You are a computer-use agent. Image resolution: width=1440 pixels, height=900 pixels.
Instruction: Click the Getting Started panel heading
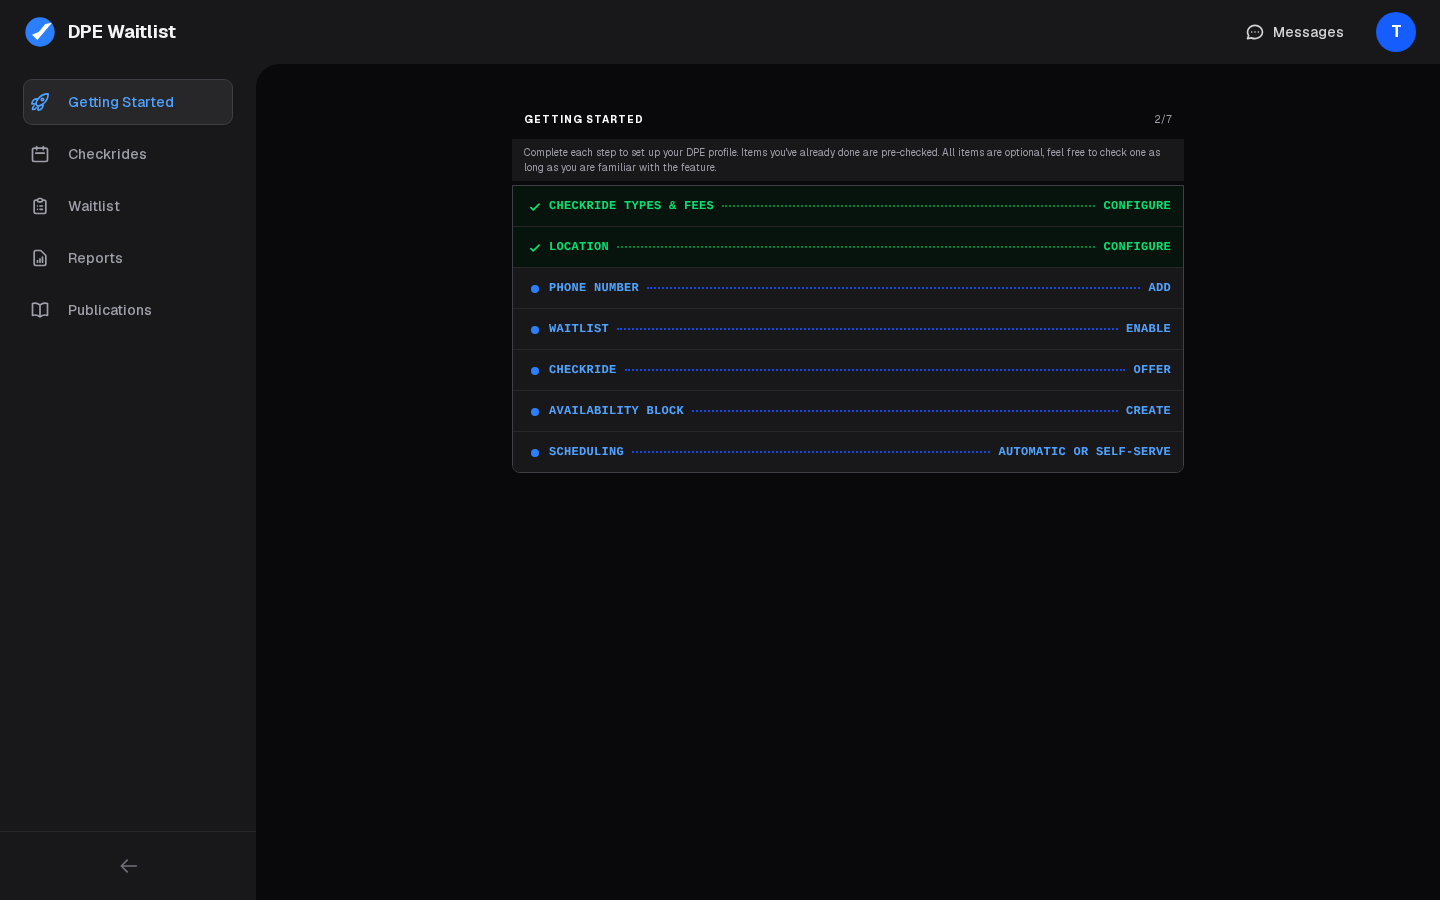click(584, 119)
